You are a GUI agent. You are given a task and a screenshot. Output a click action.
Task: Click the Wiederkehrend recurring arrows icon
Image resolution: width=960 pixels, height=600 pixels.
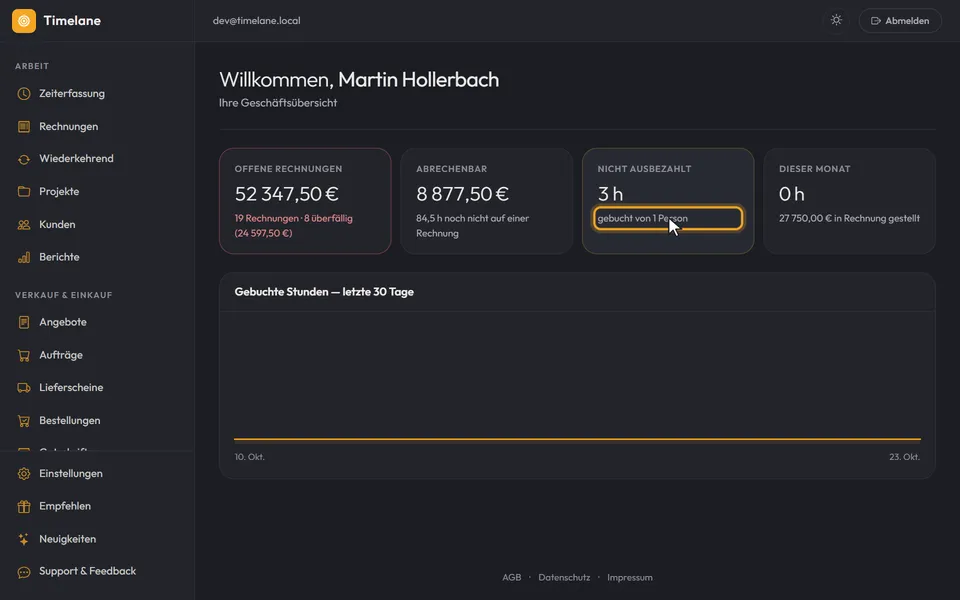[x=24, y=159]
